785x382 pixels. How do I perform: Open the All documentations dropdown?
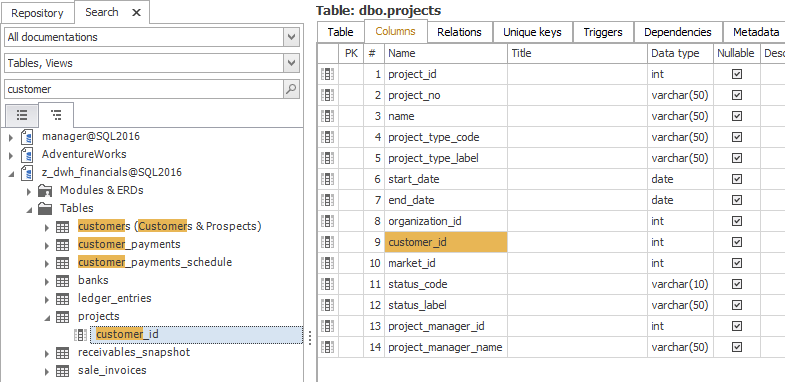coord(291,37)
